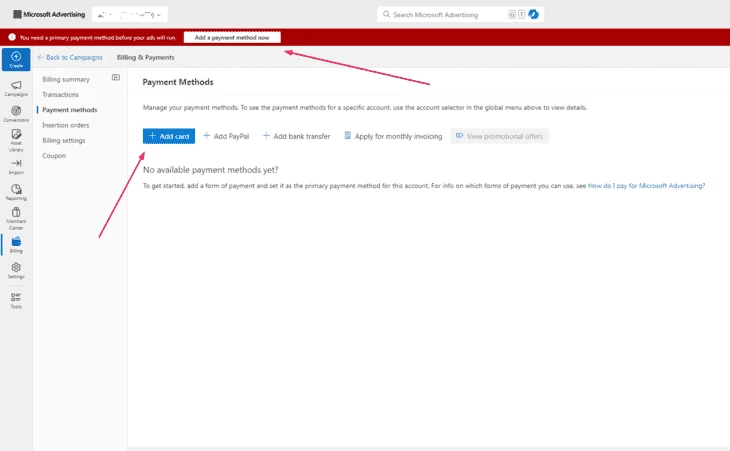Image resolution: width=730 pixels, height=451 pixels.
Task: Open Insertion orders page
Action: tap(65, 125)
